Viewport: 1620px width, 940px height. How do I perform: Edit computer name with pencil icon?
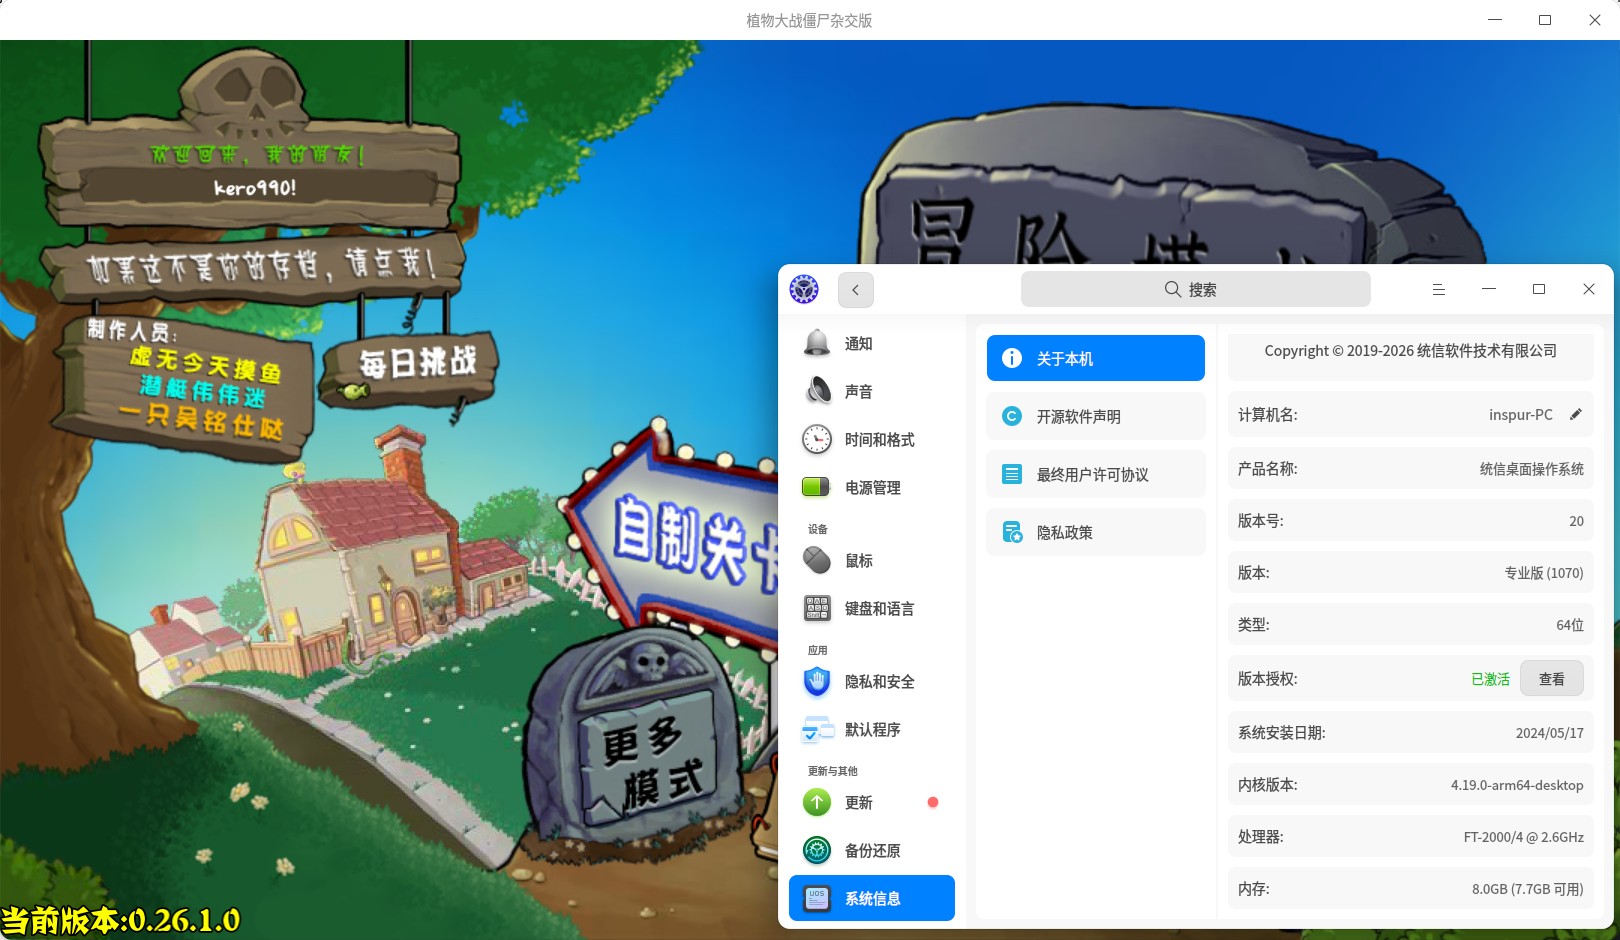coord(1576,414)
